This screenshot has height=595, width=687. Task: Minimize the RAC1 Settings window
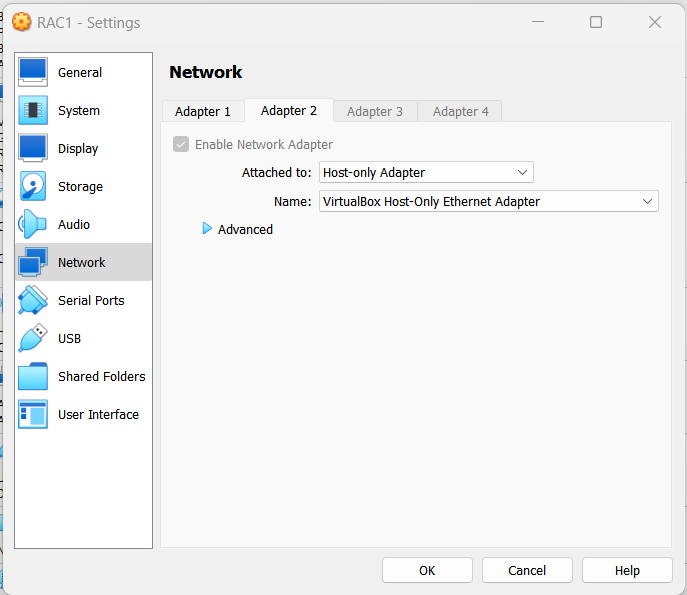538,22
